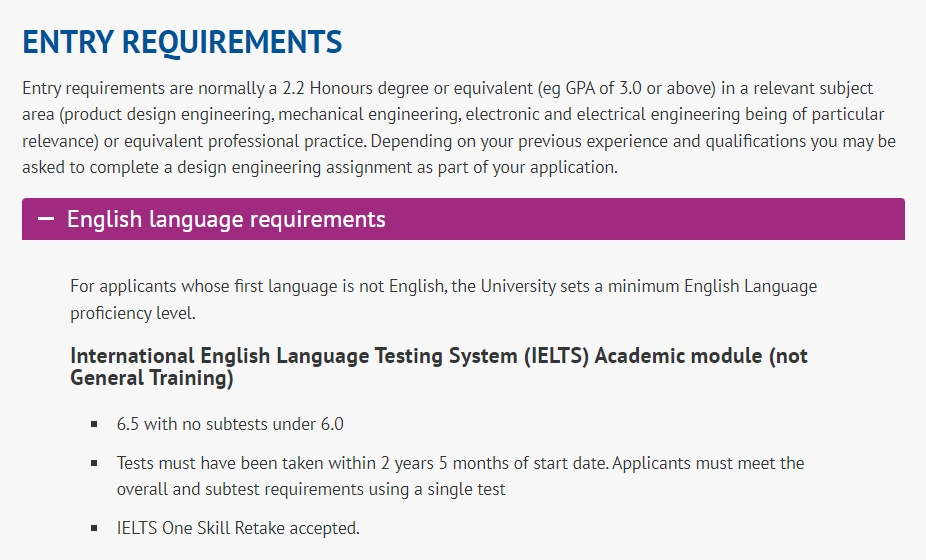Click the Tests must have been taken within sentence

461,476
